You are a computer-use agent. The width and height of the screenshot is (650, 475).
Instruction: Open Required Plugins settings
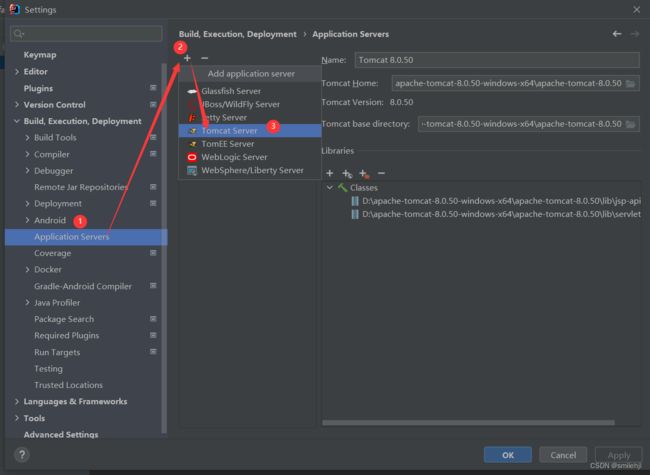[66, 335]
